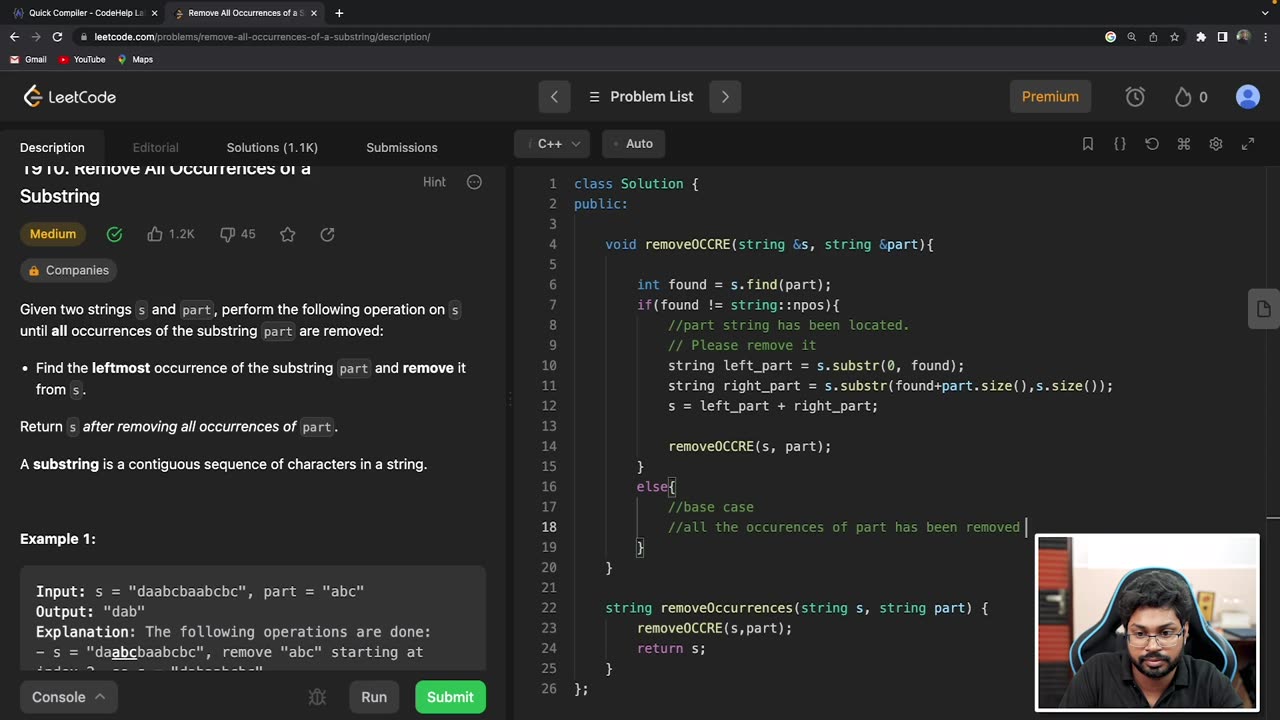Click the streak flame icon

[x=1183, y=97]
